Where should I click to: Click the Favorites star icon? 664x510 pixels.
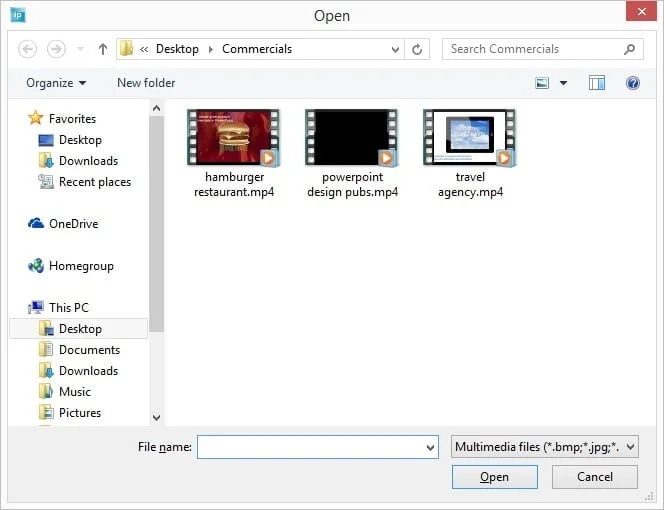click(36, 118)
